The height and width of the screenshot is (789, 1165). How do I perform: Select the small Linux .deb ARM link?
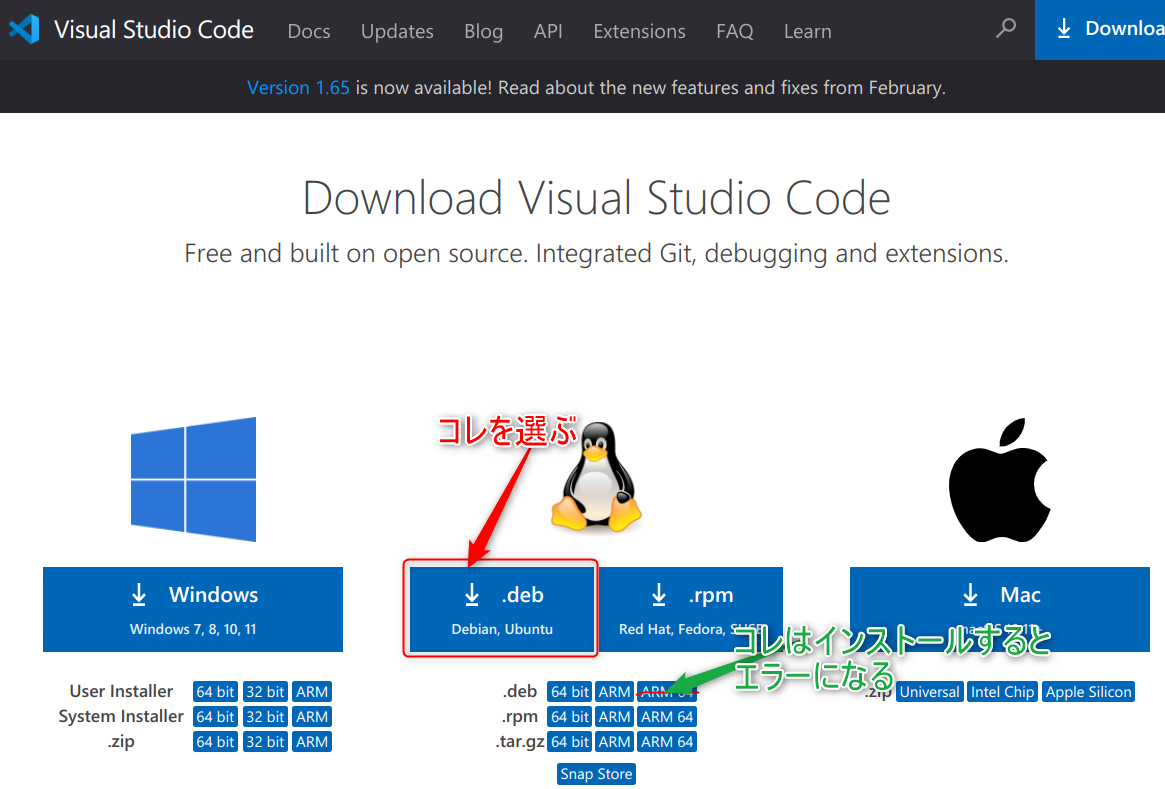614,692
